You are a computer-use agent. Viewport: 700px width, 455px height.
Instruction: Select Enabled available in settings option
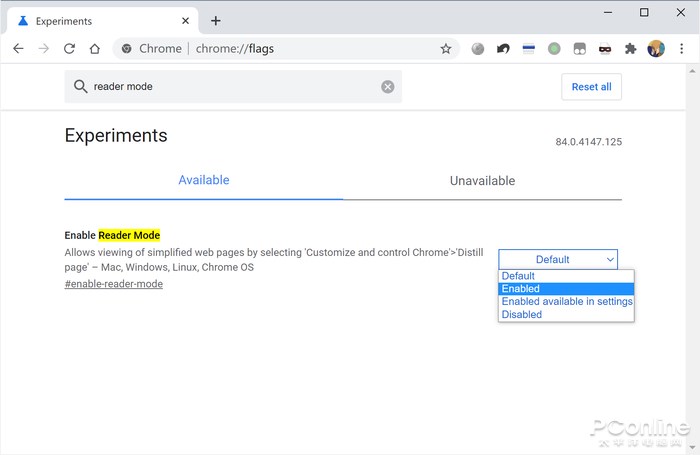click(x=566, y=301)
